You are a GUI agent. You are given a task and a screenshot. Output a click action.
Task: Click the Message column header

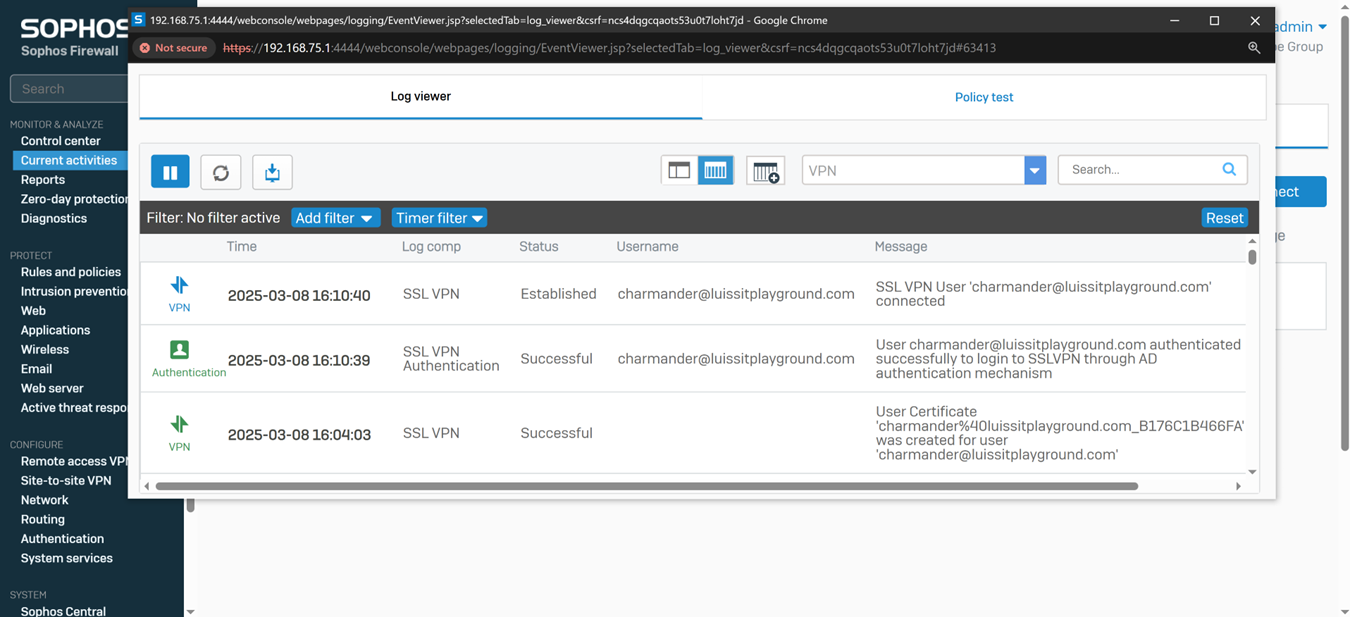pos(901,246)
